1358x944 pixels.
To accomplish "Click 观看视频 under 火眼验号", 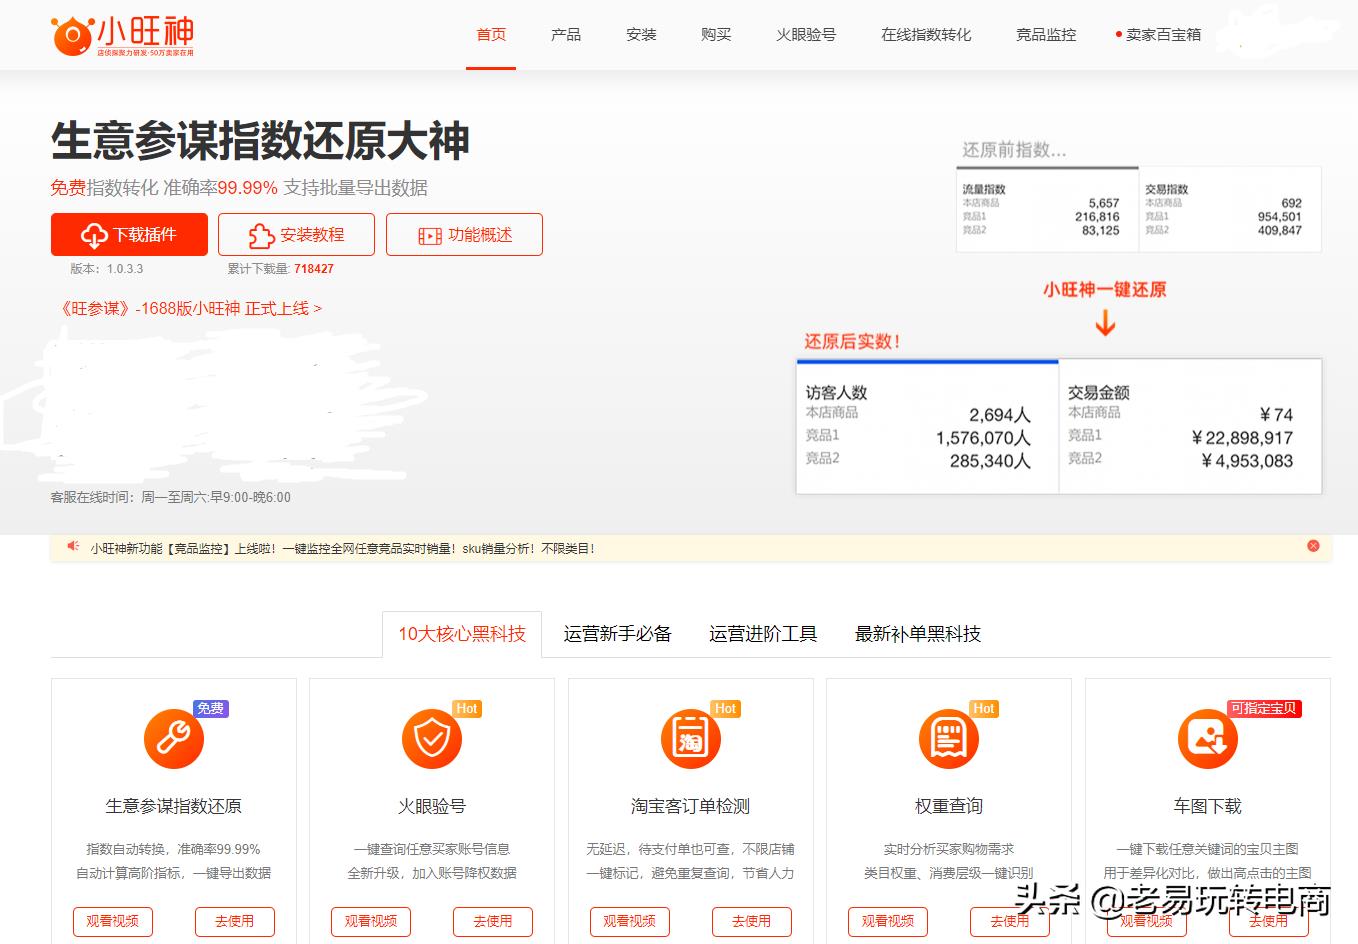I will [371, 921].
